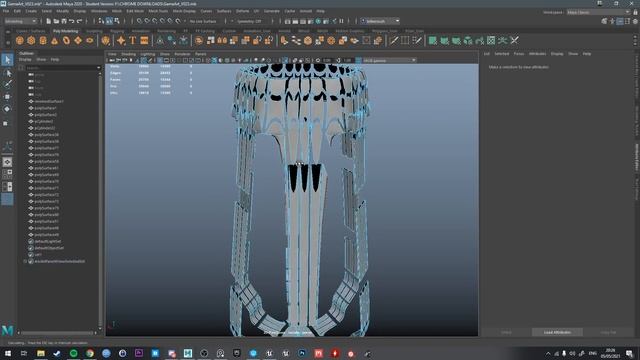This screenshot has width=640, height=360.
Task: Open the Outliner Display menu
Action: (x=25, y=60)
